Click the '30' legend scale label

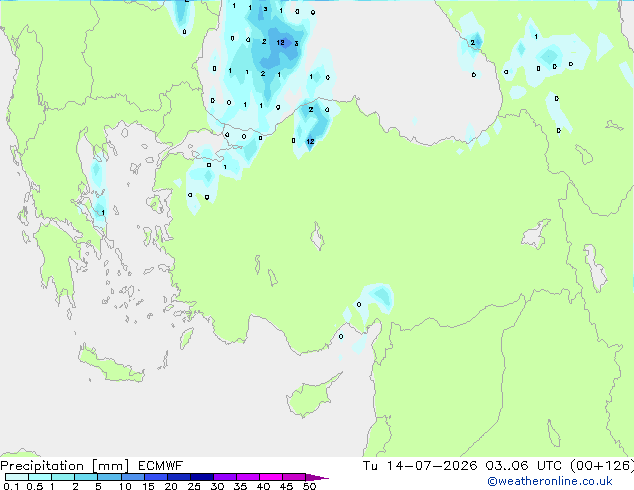click(x=217, y=486)
